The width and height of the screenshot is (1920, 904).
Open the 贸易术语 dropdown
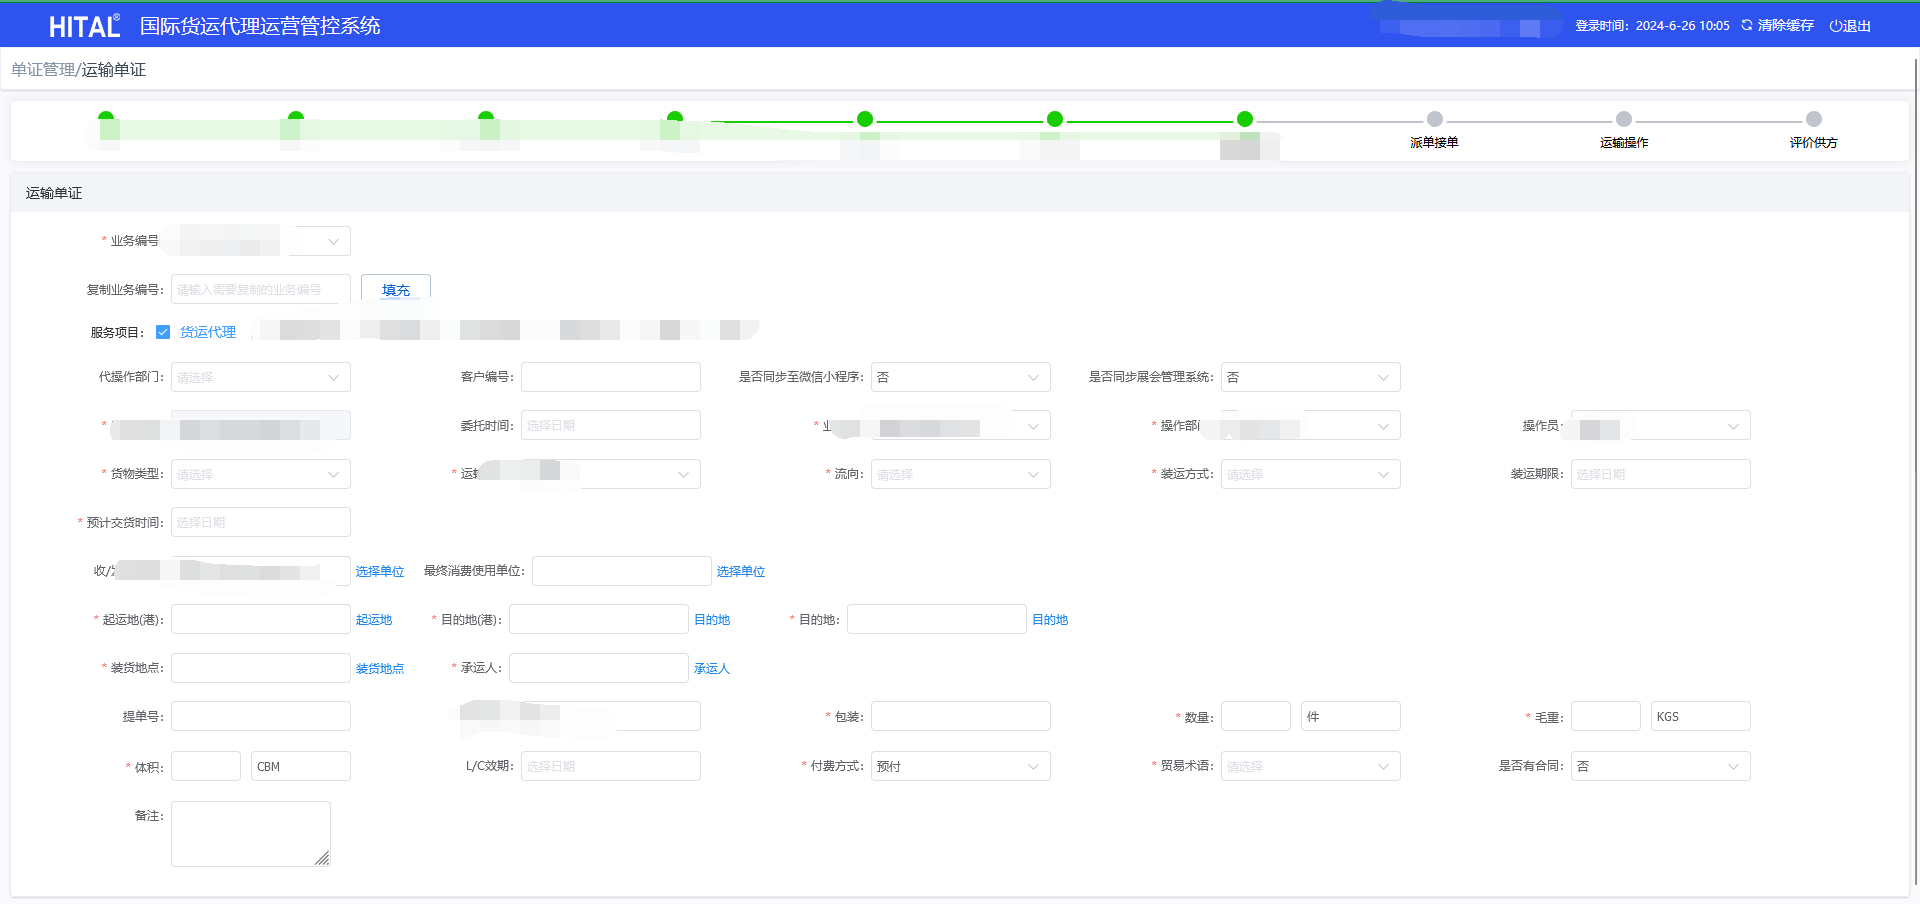(x=1311, y=766)
